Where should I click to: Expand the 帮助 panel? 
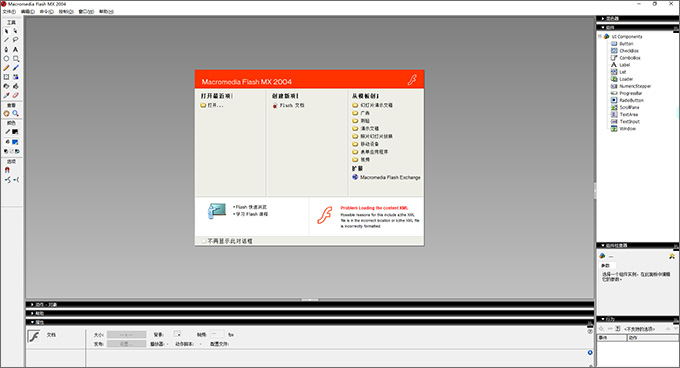pos(32,313)
